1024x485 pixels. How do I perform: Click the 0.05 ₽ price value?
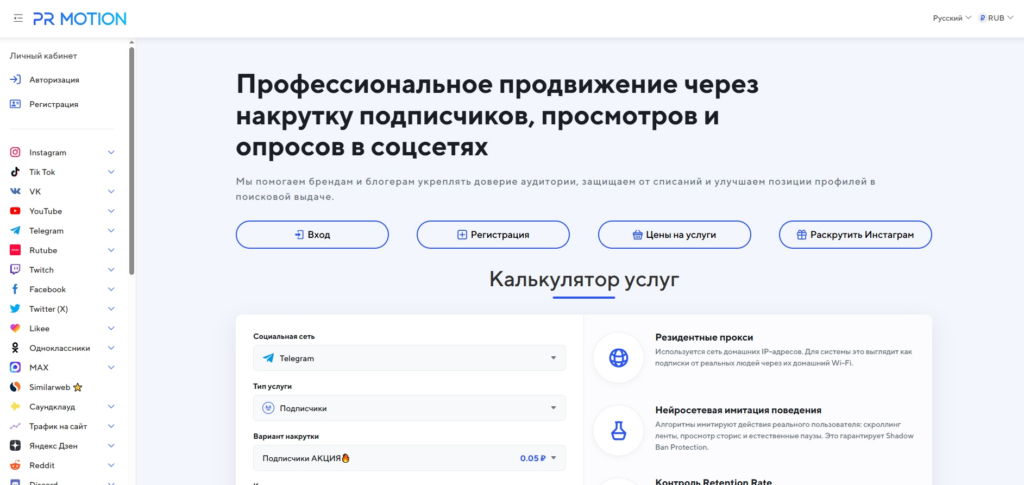(533, 458)
